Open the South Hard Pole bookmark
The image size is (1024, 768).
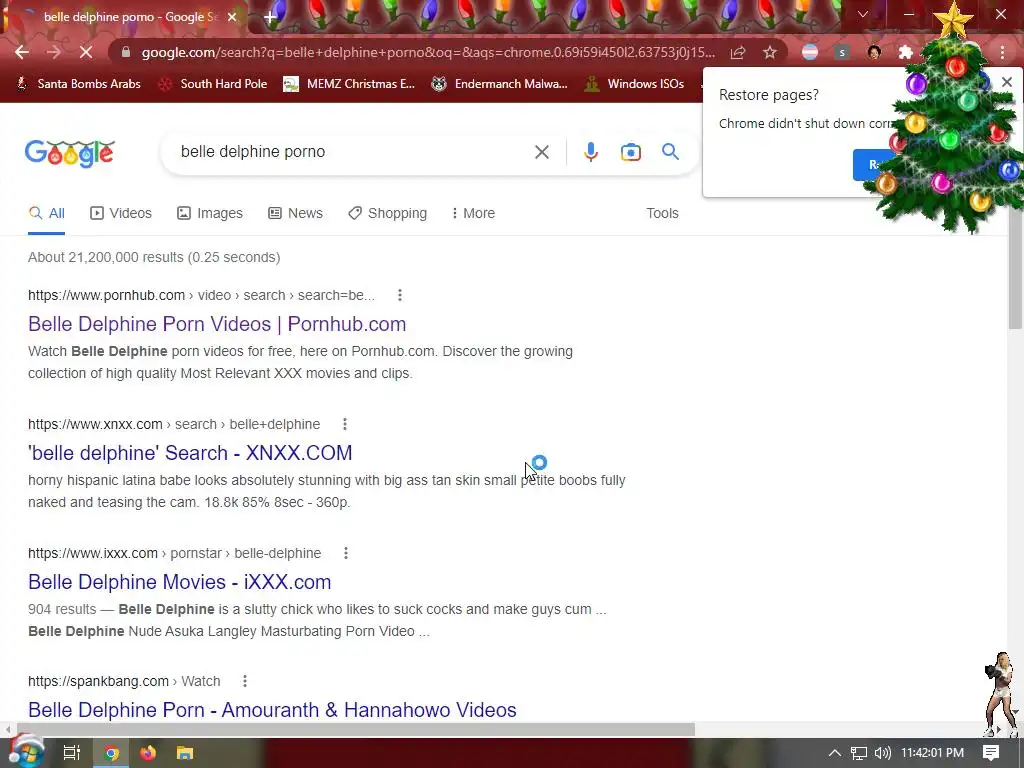[214, 84]
